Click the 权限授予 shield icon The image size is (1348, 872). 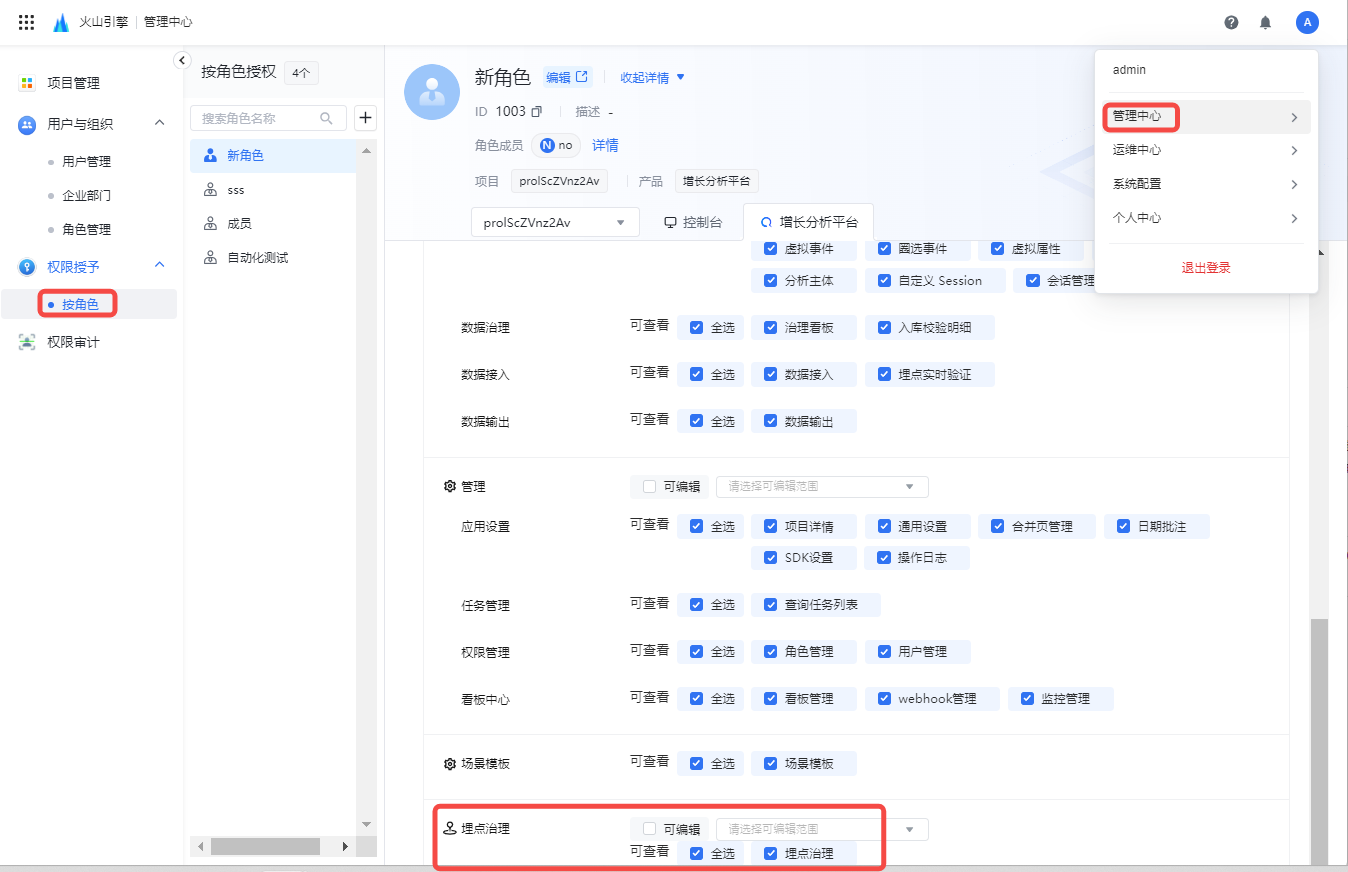pyautogui.click(x=28, y=266)
